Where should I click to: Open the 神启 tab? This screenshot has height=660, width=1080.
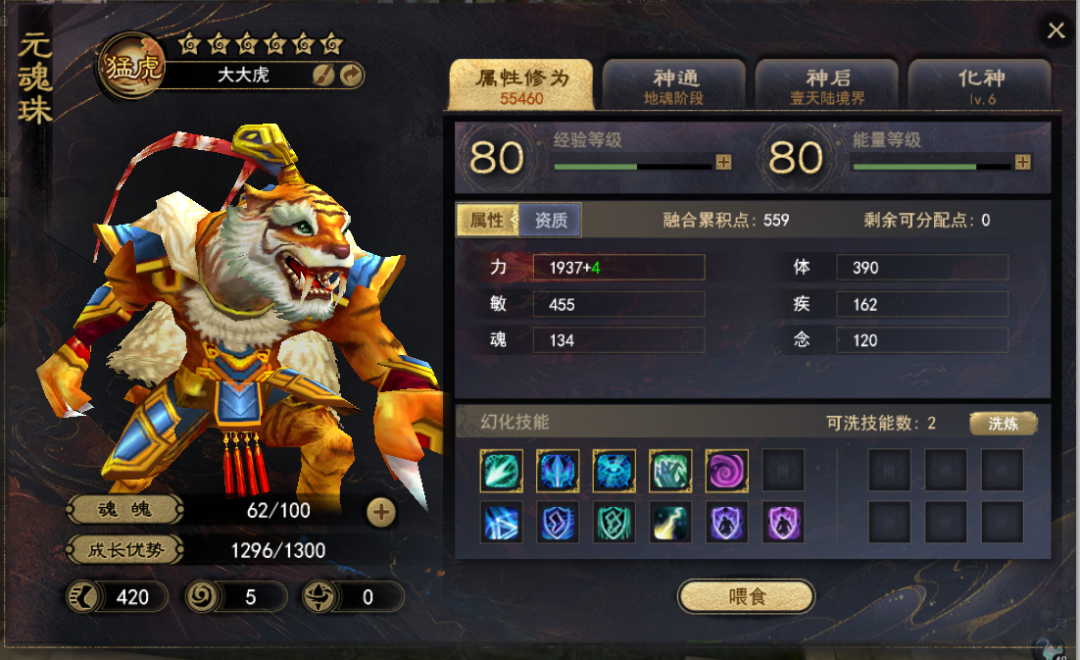pos(827,85)
